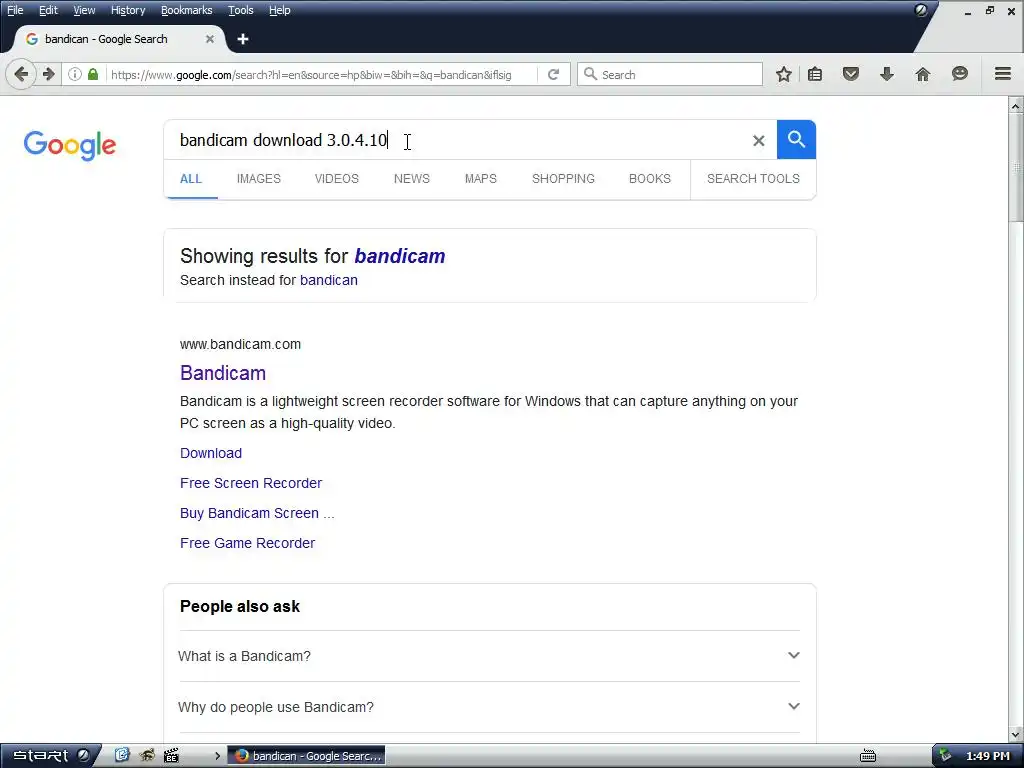Click the green padlock security icon
Viewport: 1024px width, 768px height.
pos(93,74)
